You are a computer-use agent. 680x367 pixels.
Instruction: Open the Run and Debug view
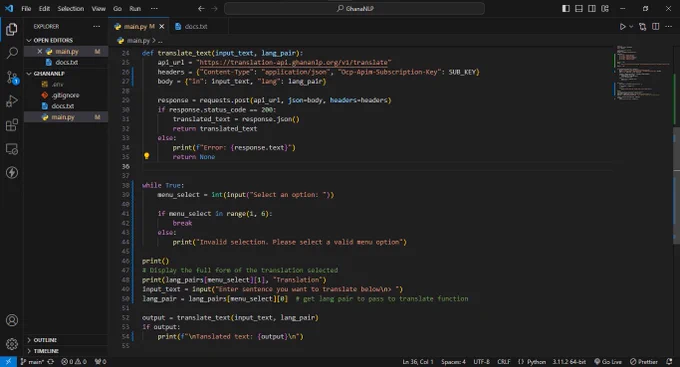[12, 101]
